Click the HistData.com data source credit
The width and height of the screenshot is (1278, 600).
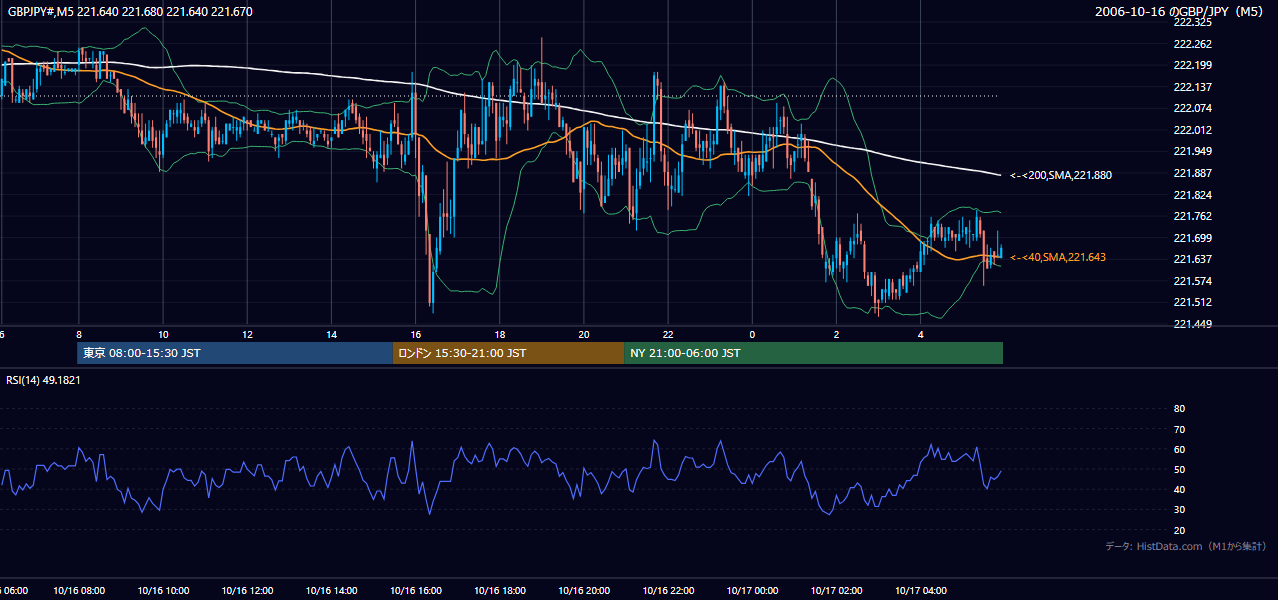pyautogui.click(x=1186, y=546)
